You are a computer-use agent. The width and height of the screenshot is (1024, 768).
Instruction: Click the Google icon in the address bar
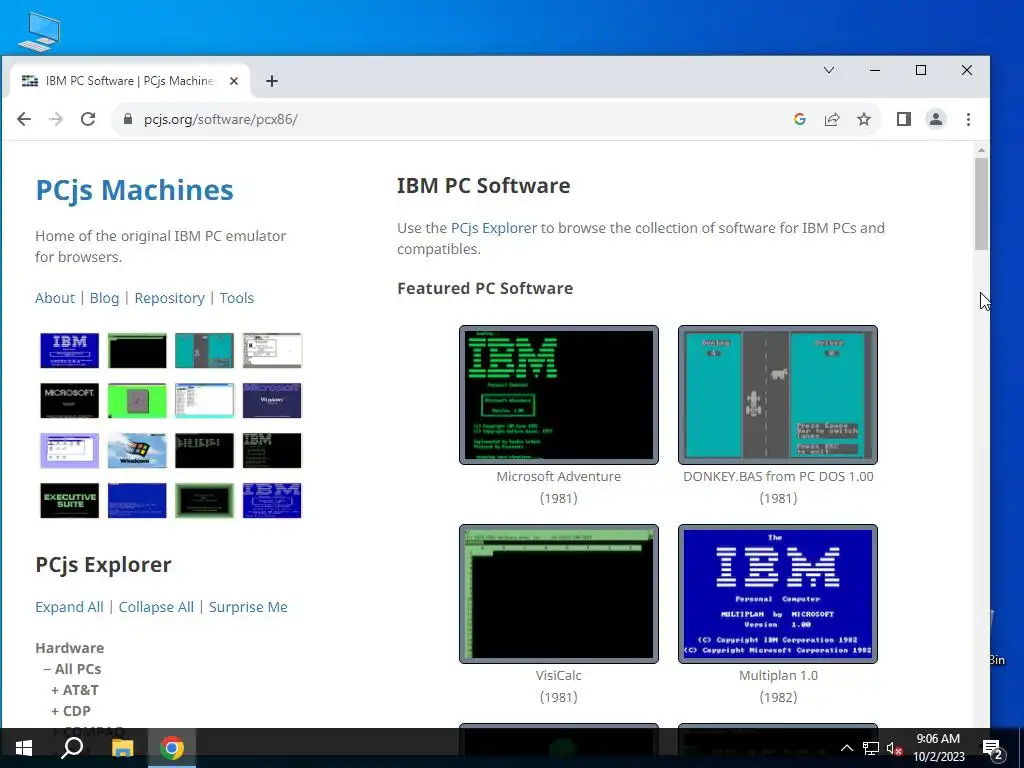(800, 120)
